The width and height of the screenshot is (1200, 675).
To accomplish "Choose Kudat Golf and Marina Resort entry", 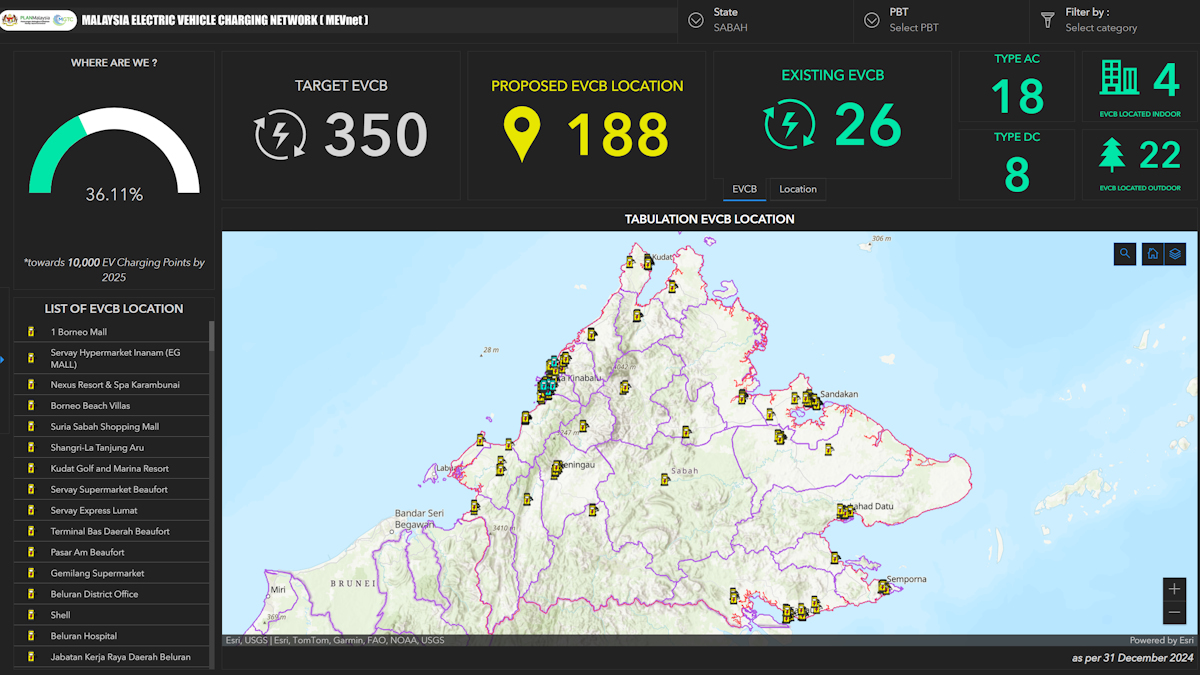I will pyautogui.click(x=110, y=469).
